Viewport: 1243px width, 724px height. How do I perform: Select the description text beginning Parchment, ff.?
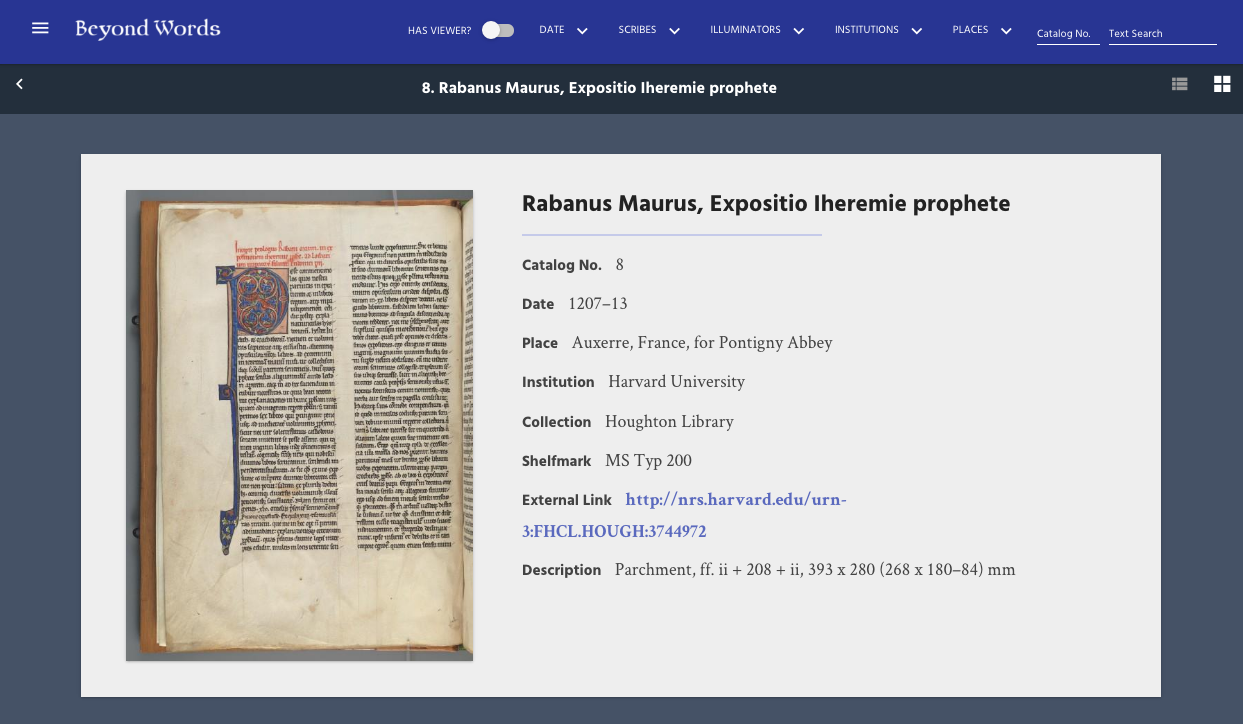click(x=815, y=569)
